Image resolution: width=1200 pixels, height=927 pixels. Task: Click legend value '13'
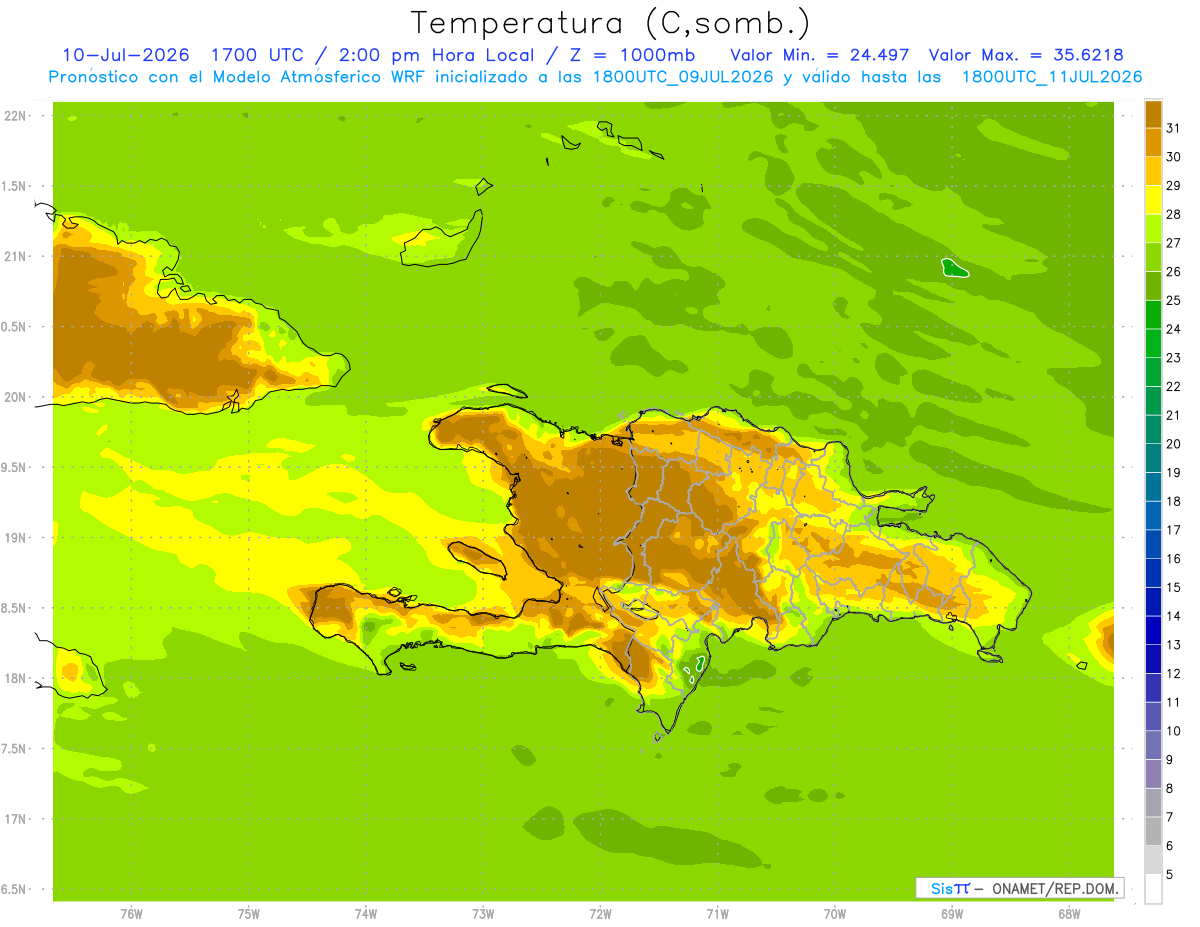pyautogui.click(x=1174, y=645)
